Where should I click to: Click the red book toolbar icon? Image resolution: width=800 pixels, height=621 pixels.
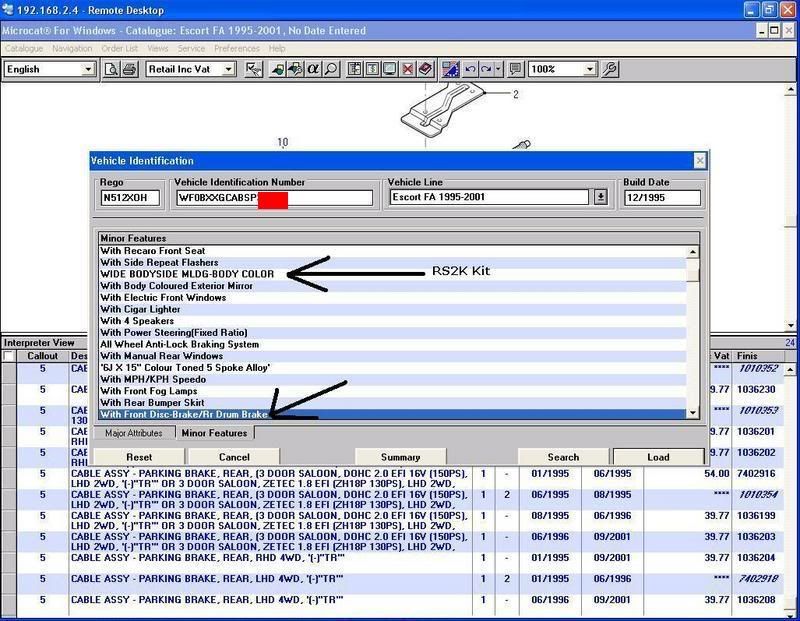426,69
